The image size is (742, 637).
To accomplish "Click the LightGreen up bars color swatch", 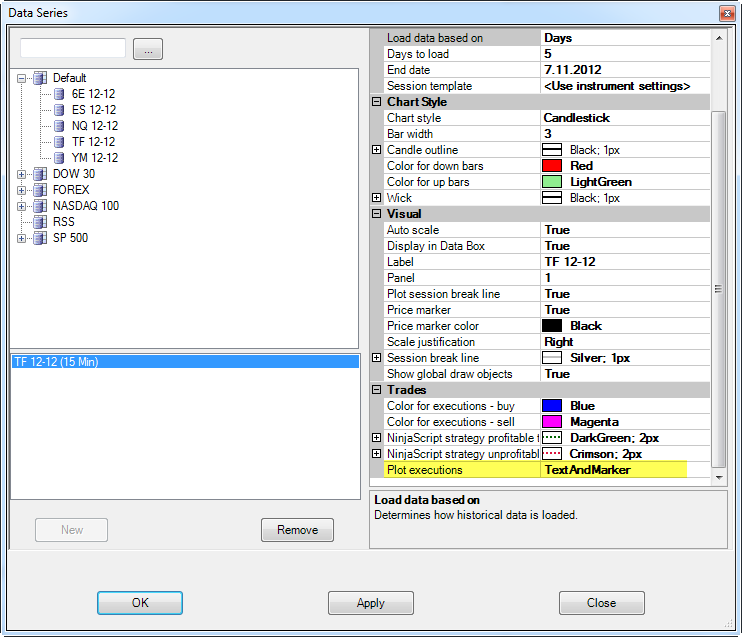I will pos(552,182).
